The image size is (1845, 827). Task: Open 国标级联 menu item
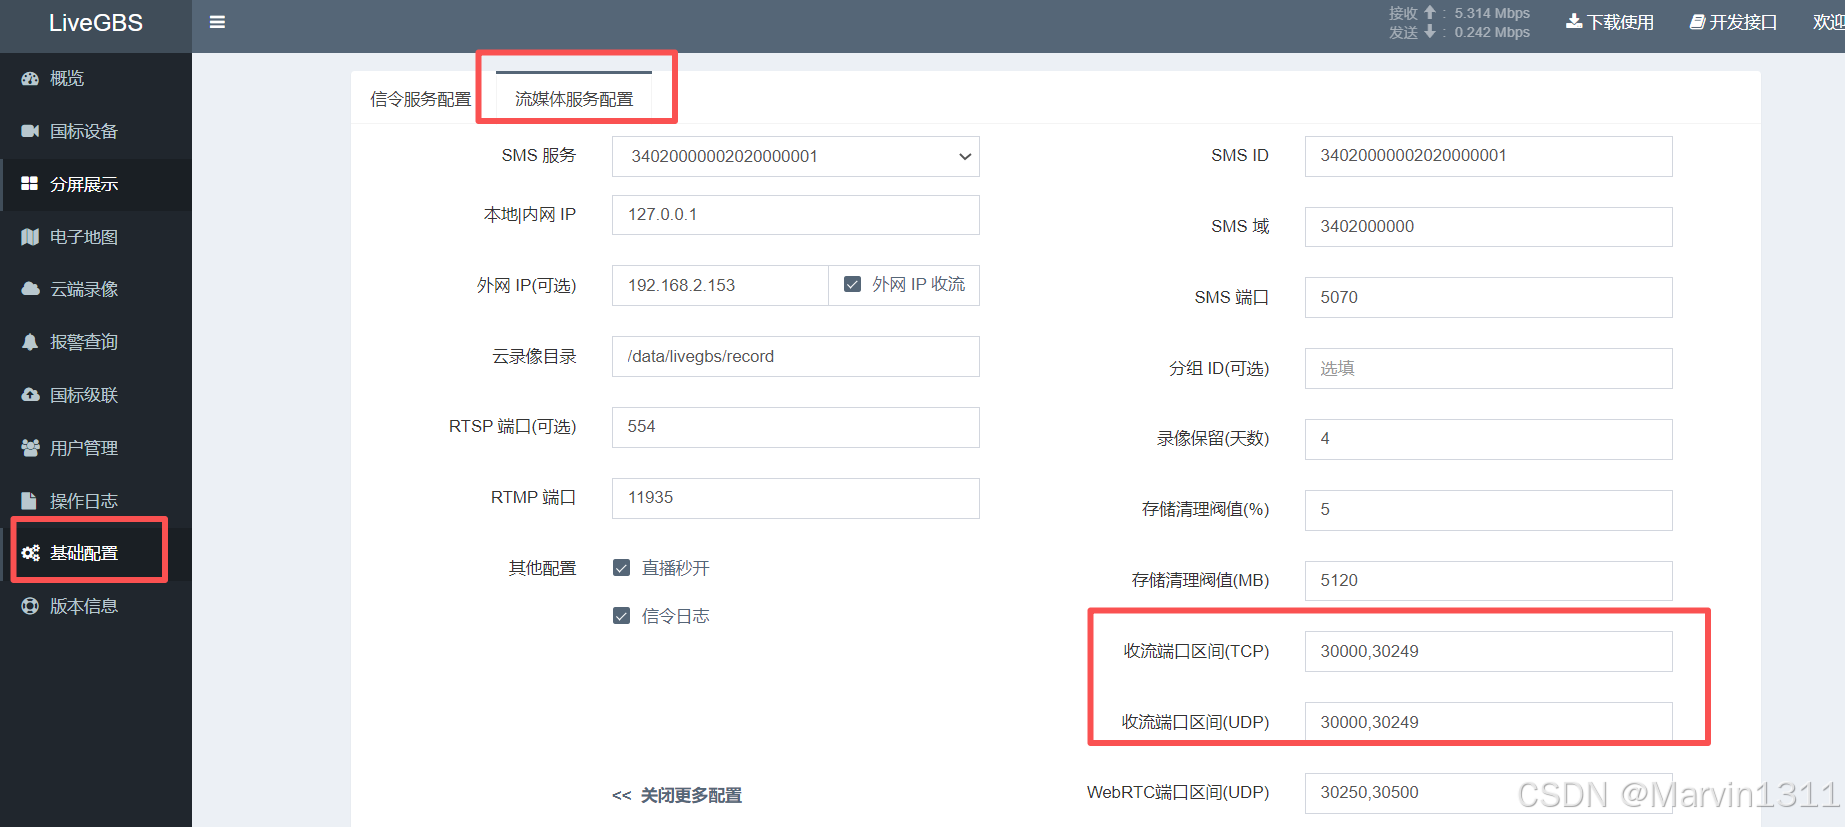[x=96, y=395]
